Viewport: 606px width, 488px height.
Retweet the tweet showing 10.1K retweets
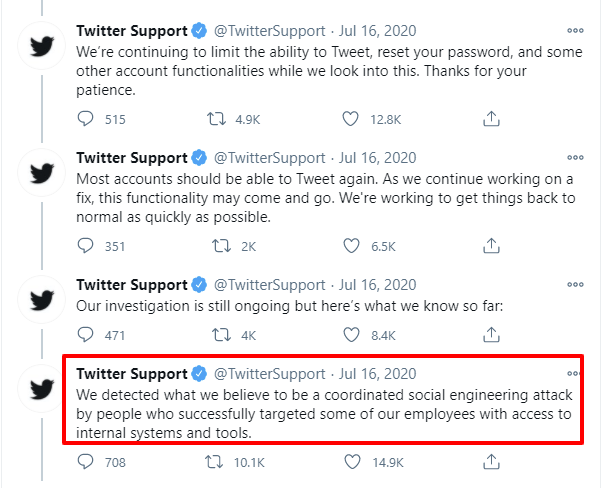pyautogui.click(x=214, y=462)
